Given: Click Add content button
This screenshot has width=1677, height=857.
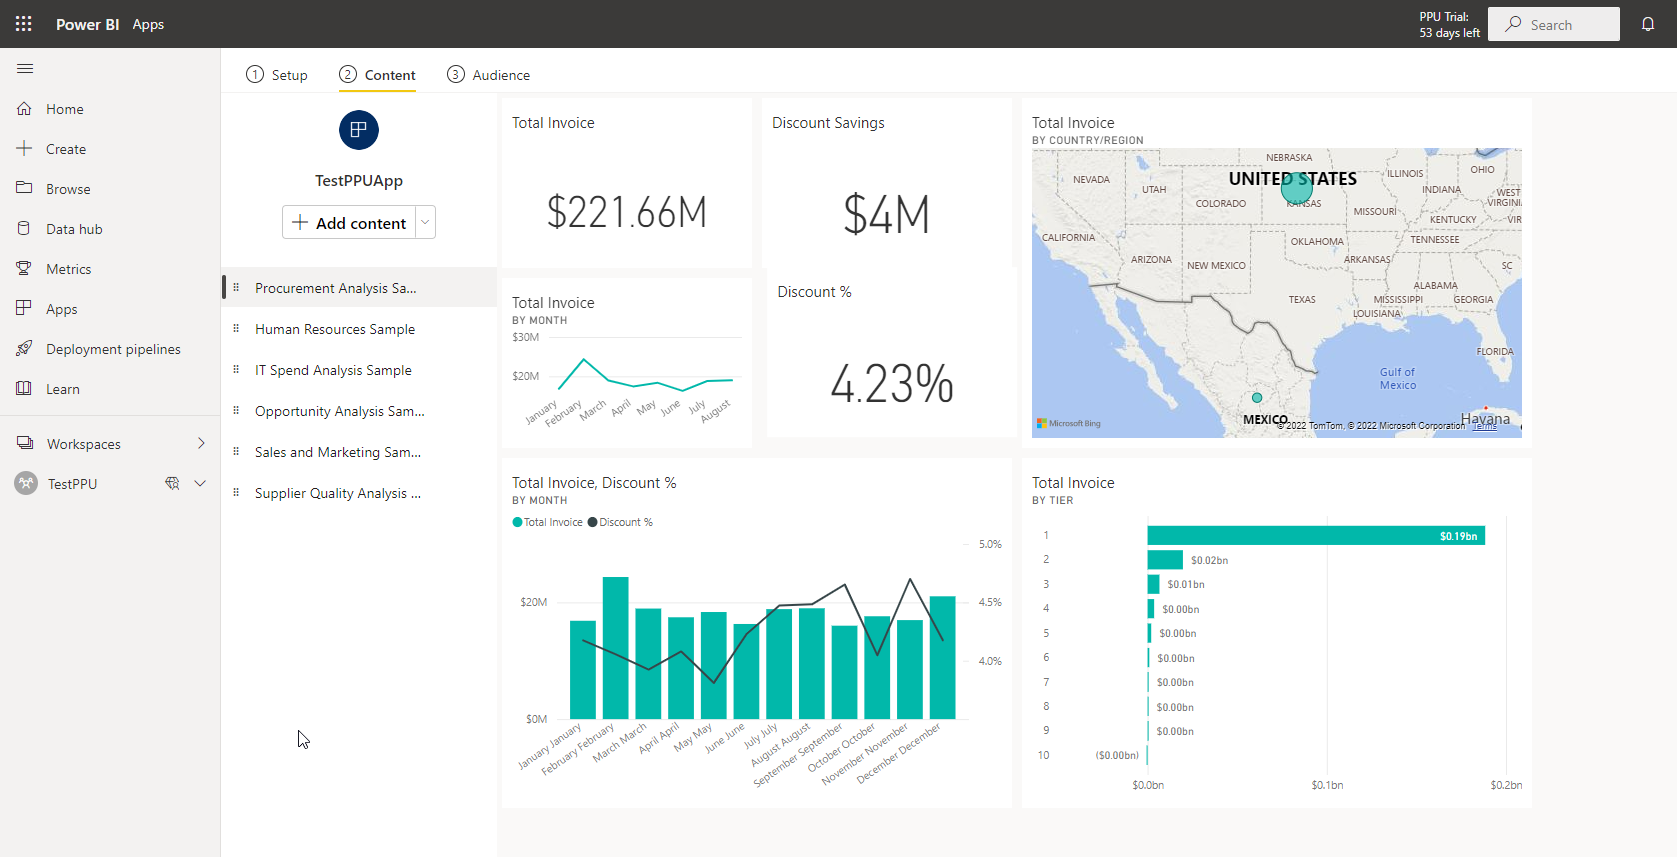Looking at the screenshot, I should (349, 222).
